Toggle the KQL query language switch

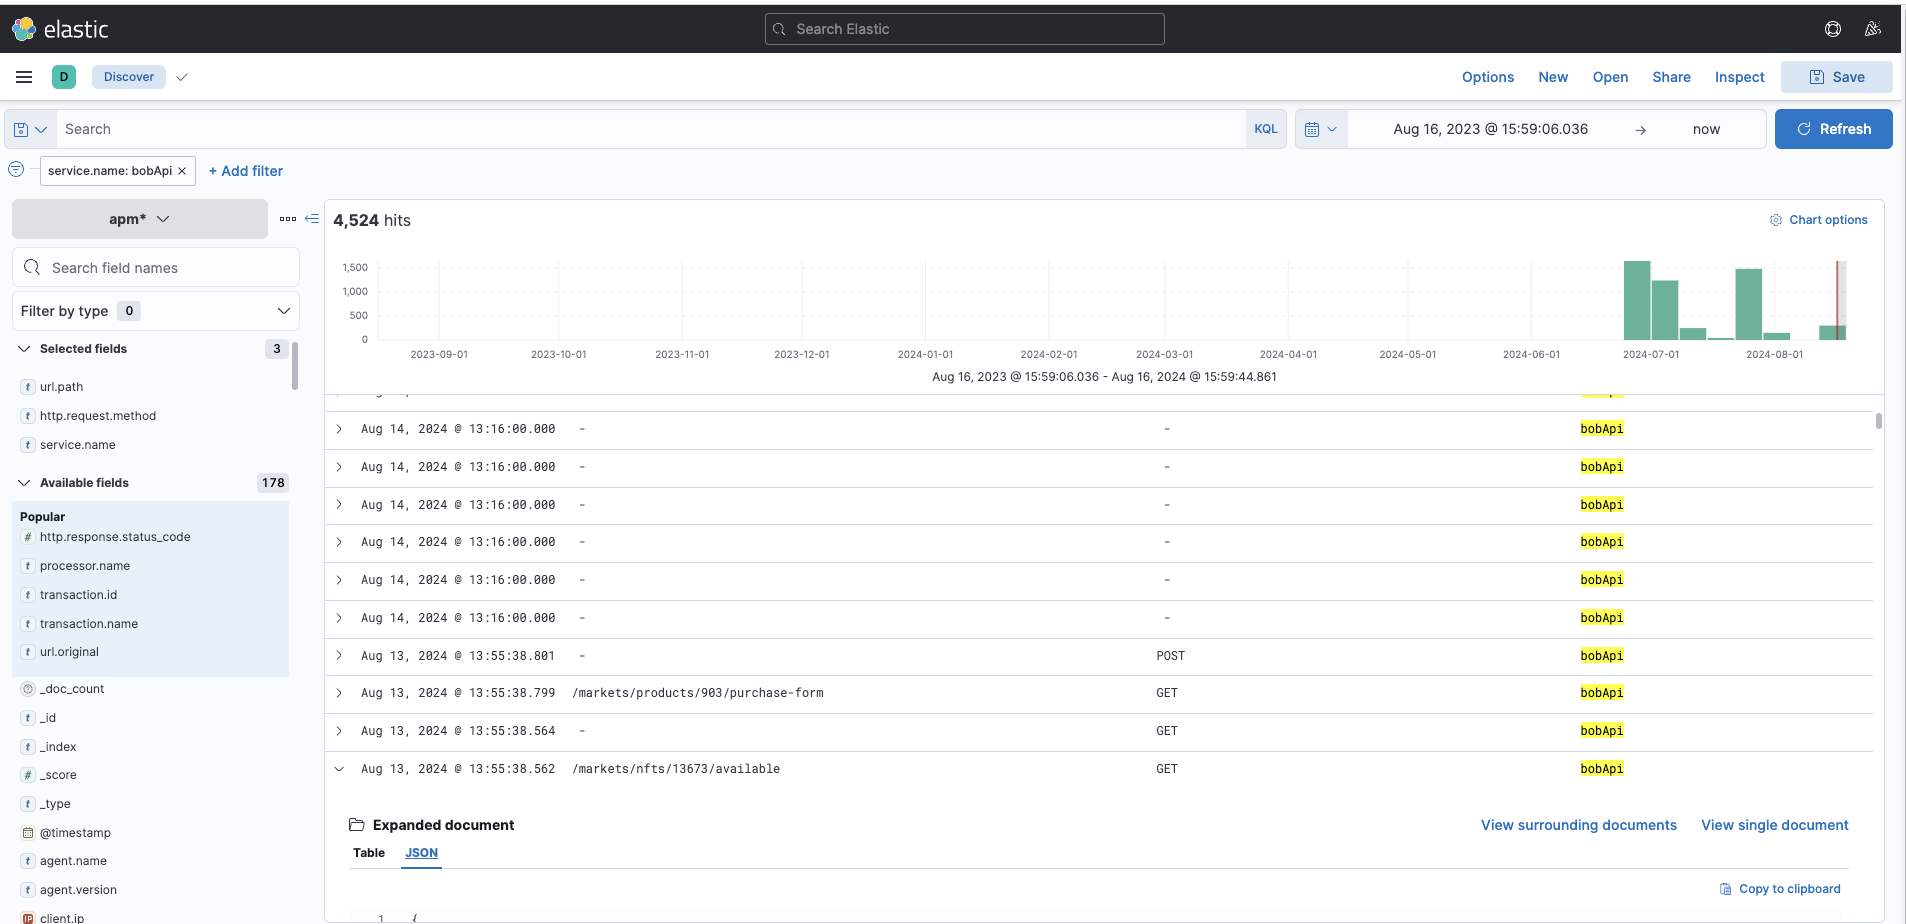(1266, 129)
